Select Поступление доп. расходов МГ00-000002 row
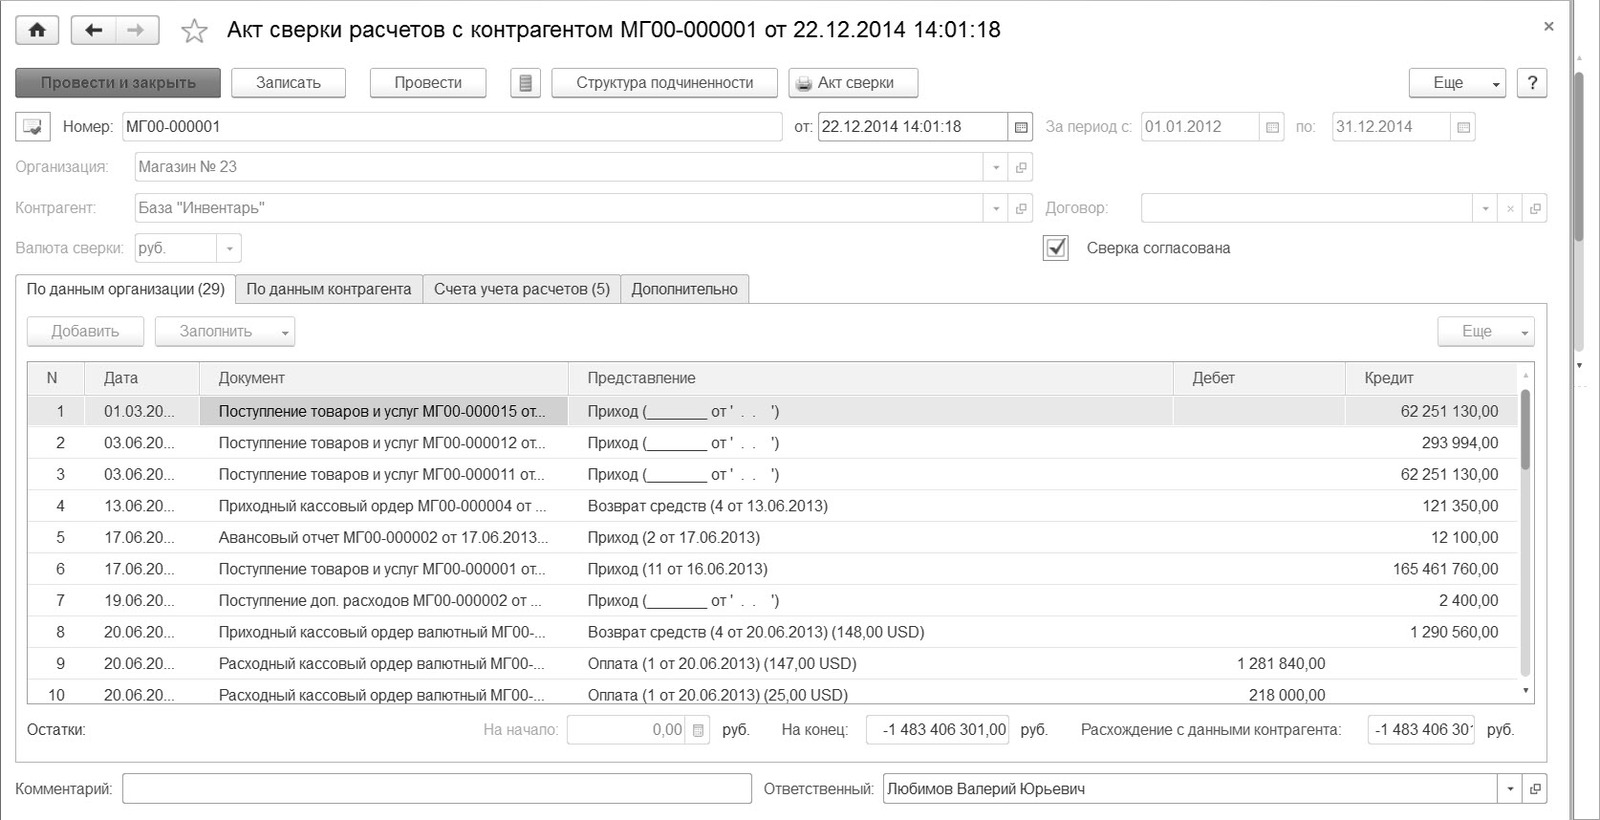 pyautogui.click(x=772, y=601)
